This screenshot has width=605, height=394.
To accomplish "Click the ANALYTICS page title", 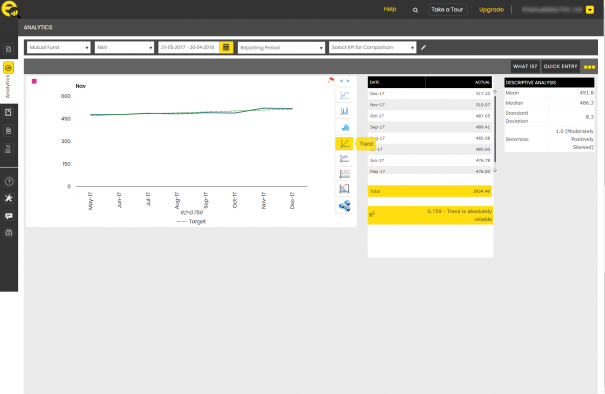I will click(x=38, y=27).
